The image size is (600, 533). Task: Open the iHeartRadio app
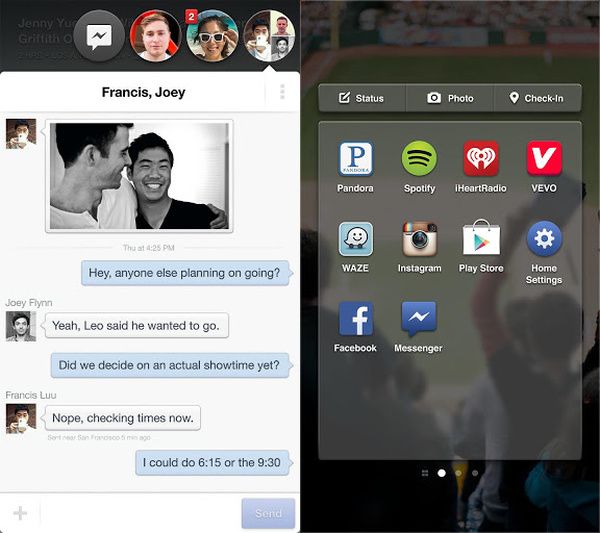click(x=481, y=160)
